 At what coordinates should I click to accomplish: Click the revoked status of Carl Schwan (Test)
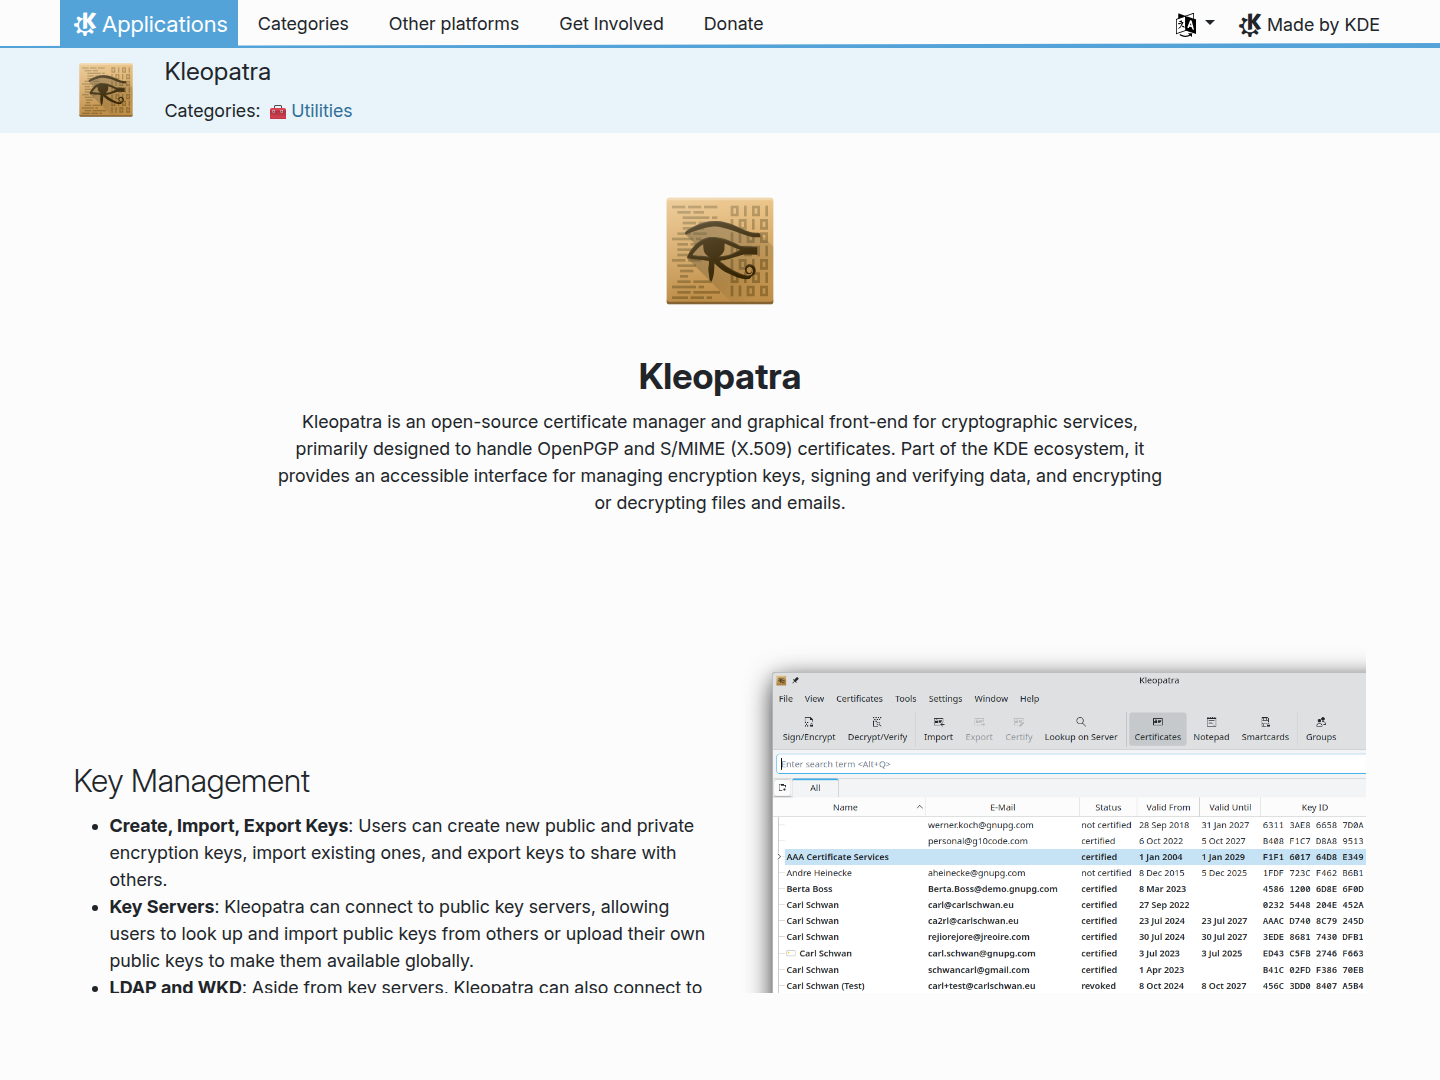[1099, 986]
